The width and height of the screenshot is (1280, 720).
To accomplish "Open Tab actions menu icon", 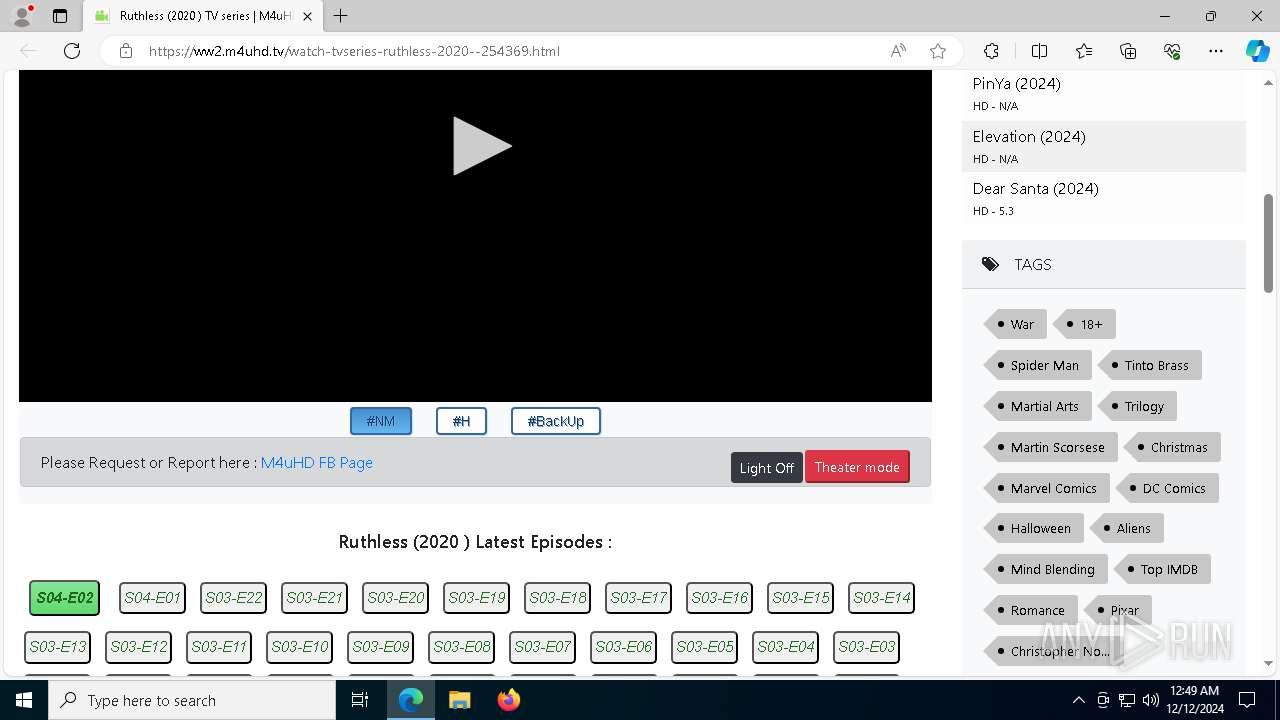I will (60, 16).
